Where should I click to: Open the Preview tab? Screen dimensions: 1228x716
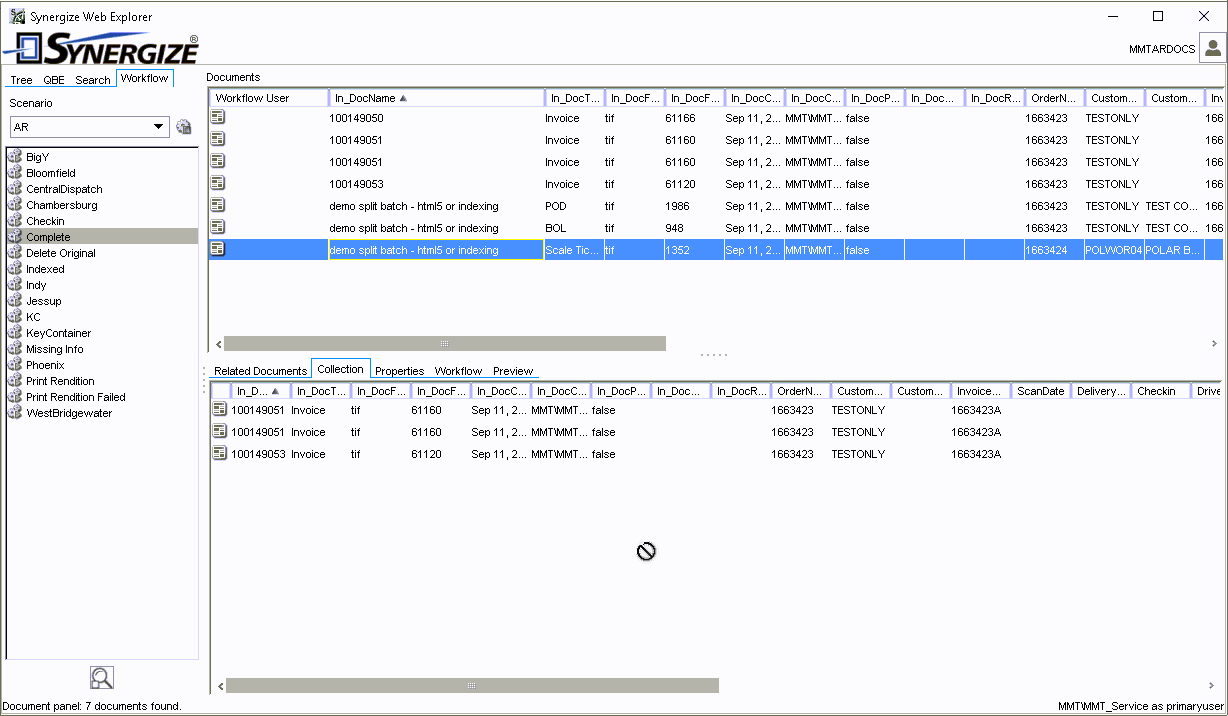click(513, 371)
